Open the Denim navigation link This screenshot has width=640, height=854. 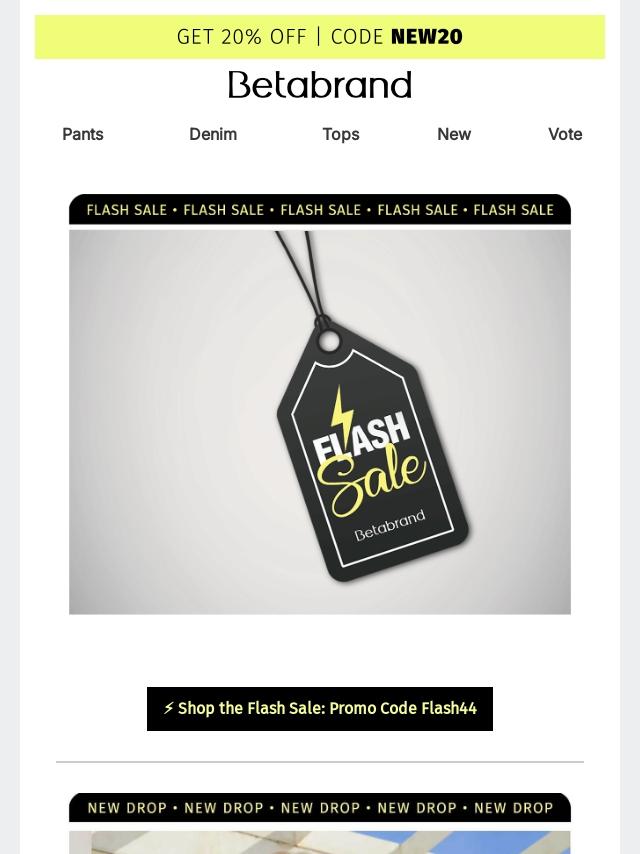(x=213, y=134)
